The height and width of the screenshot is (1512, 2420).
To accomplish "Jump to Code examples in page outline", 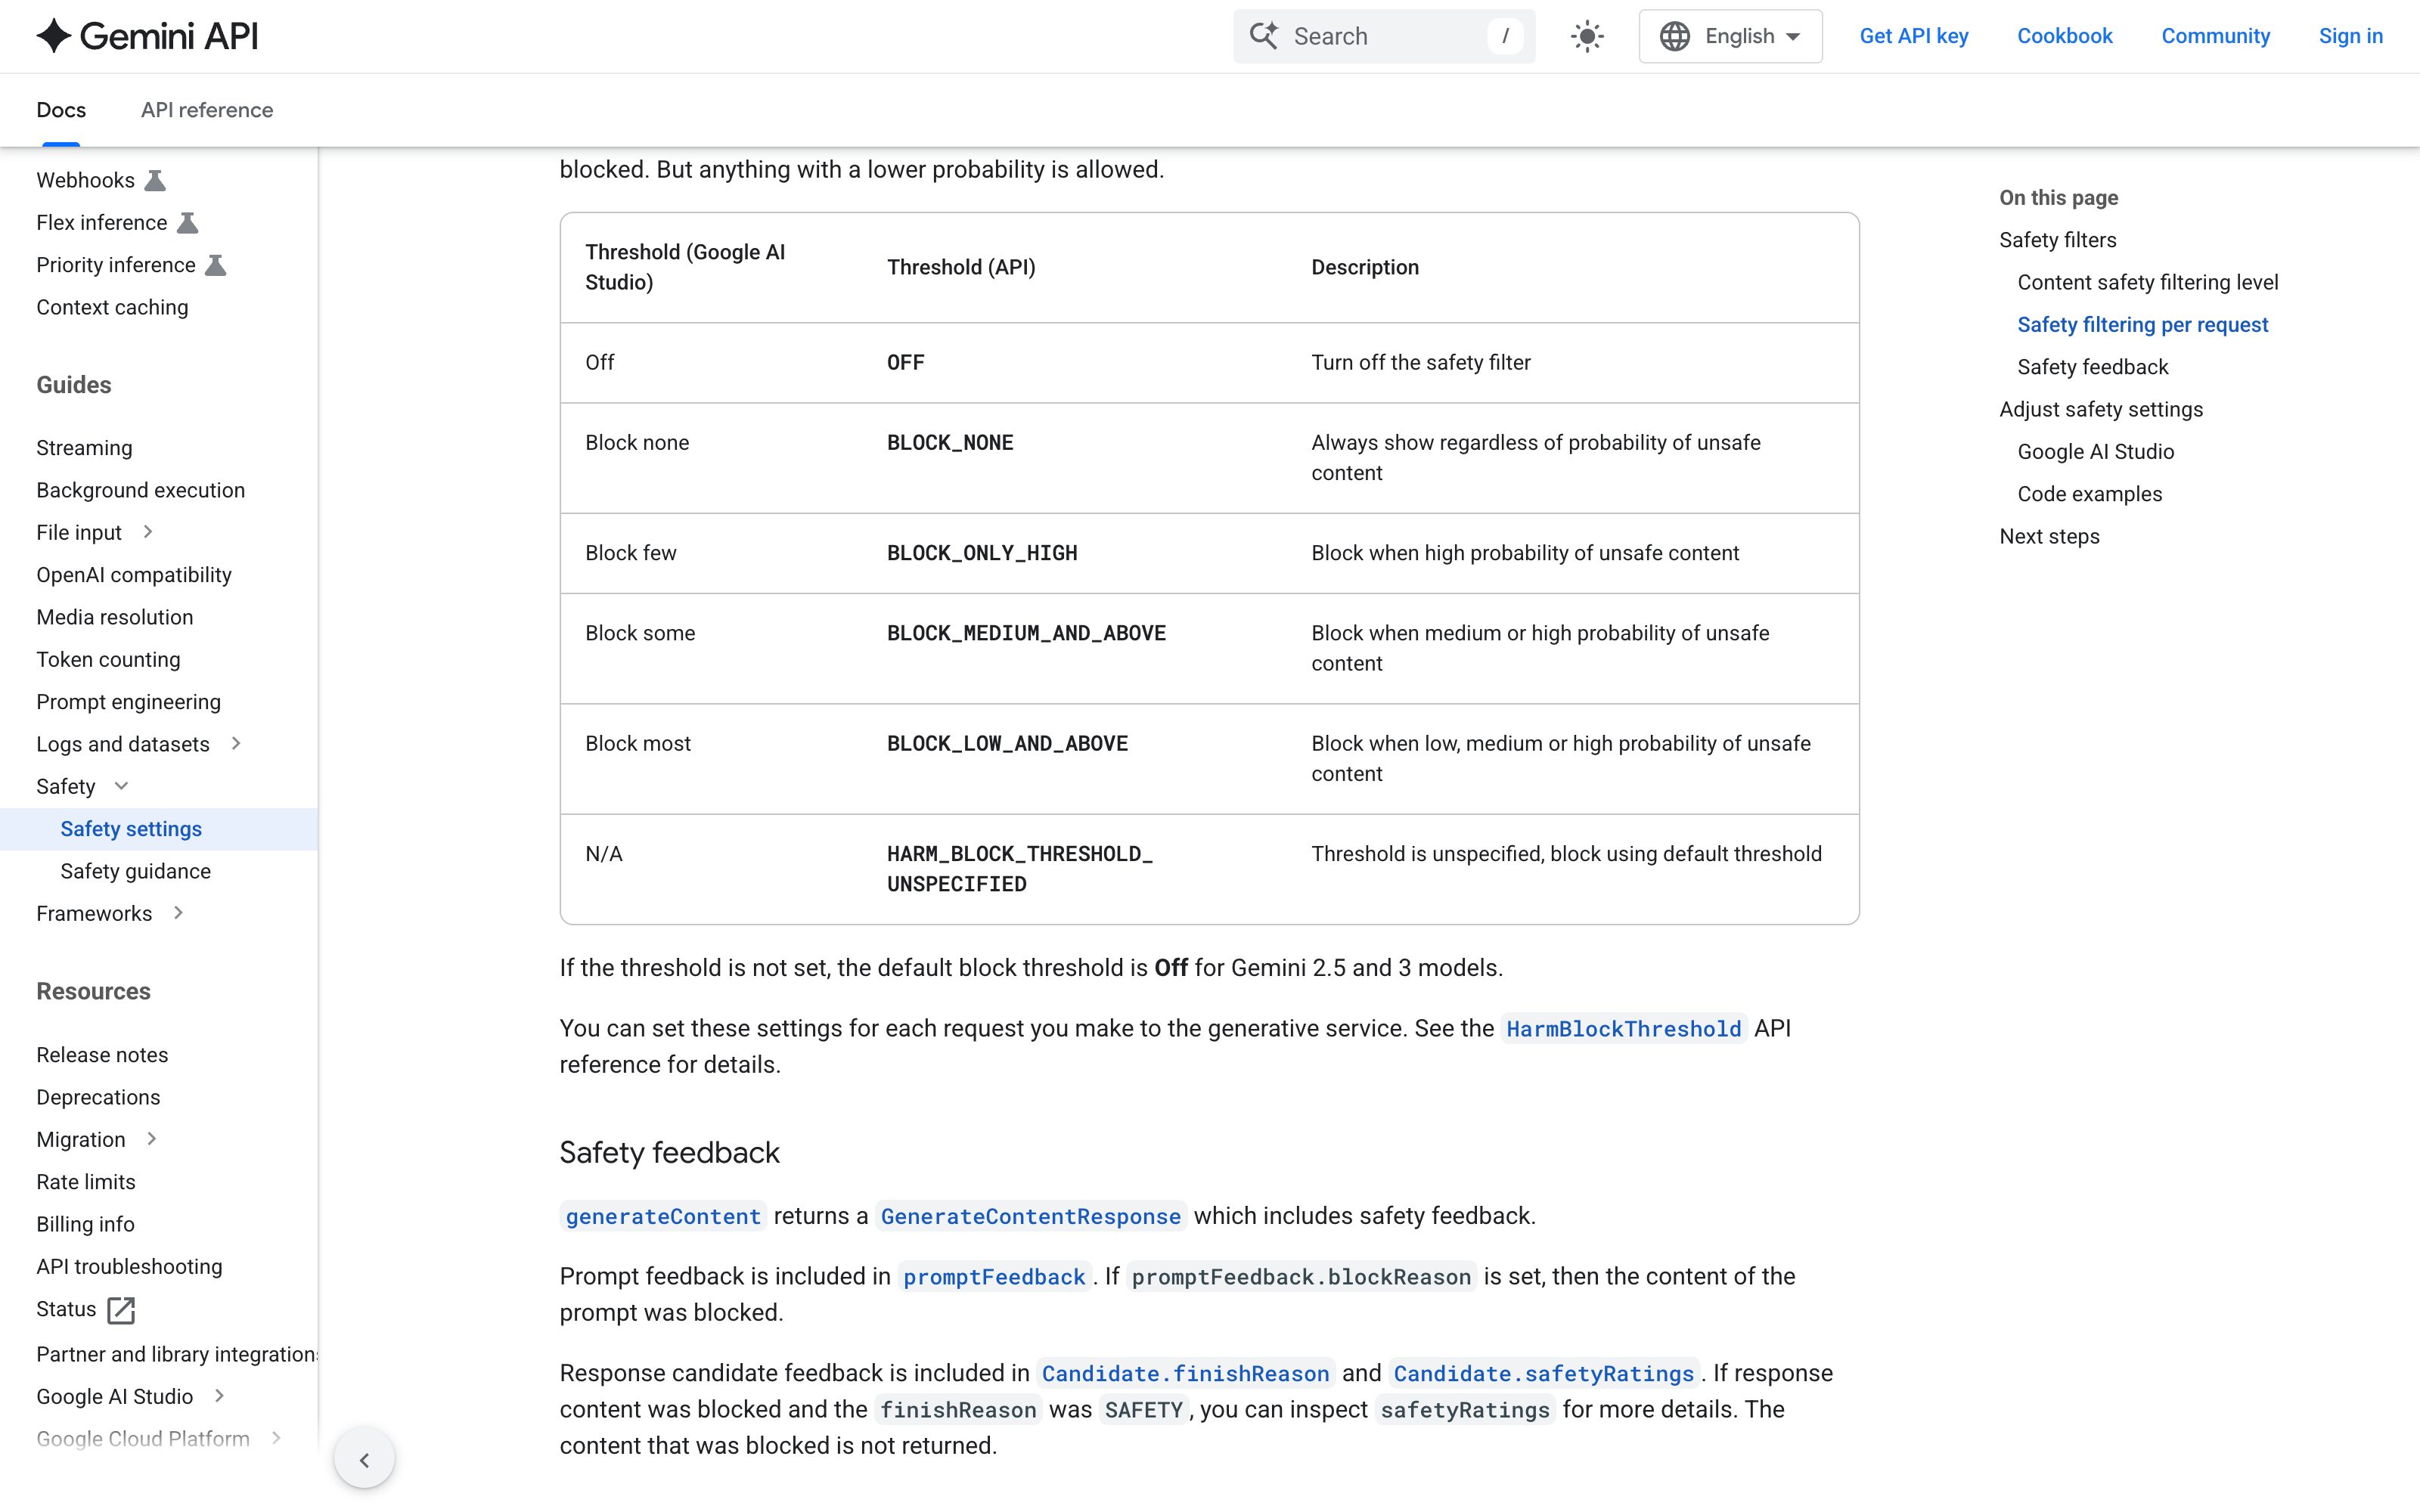I will (x=2089, y=494).
